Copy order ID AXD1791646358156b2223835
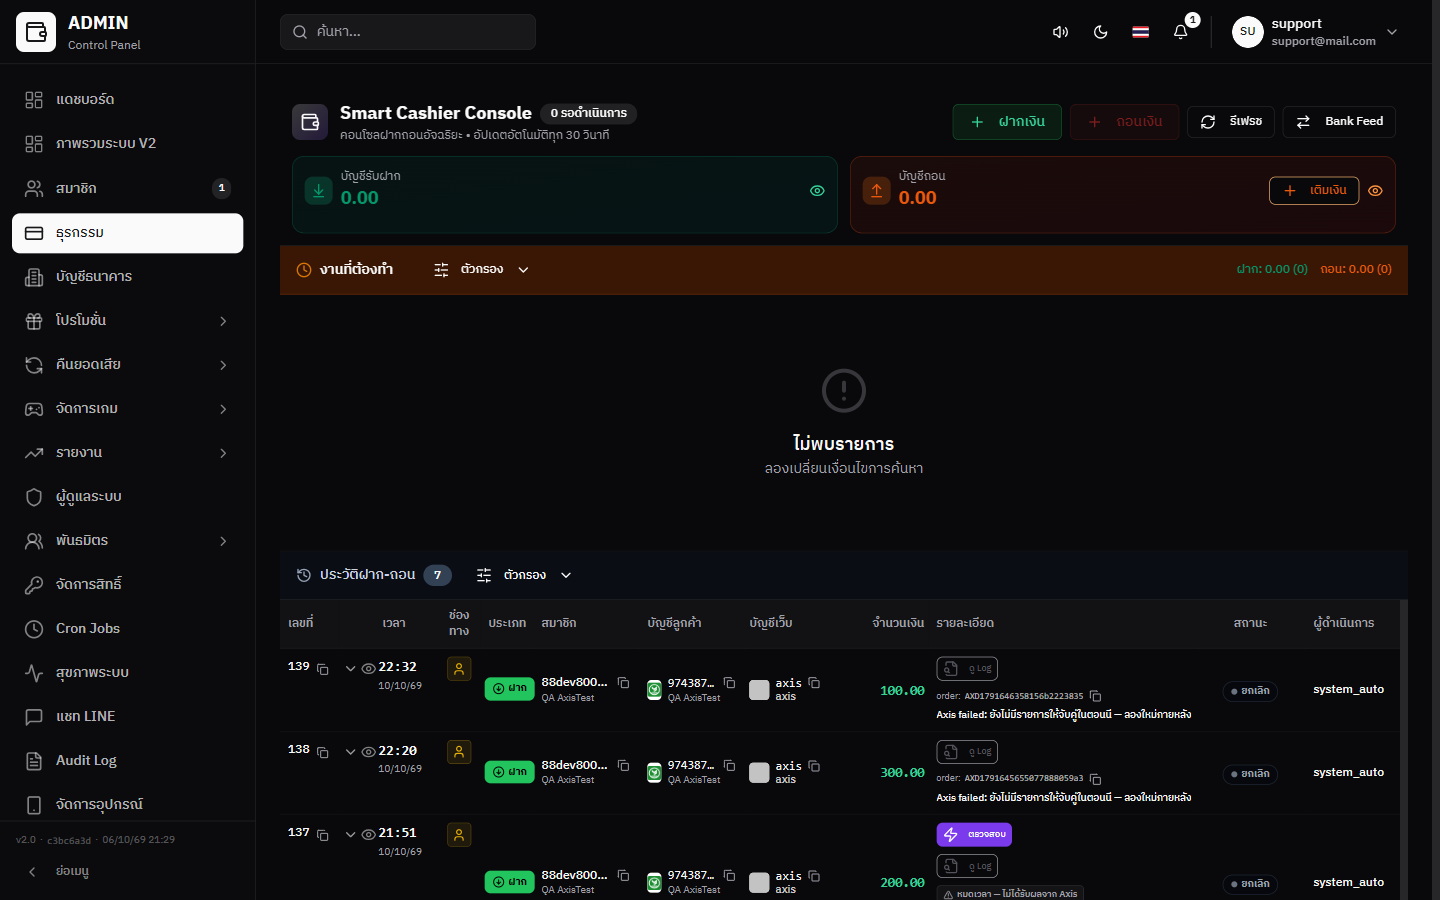1440x900 pixels. point(1095,696)
